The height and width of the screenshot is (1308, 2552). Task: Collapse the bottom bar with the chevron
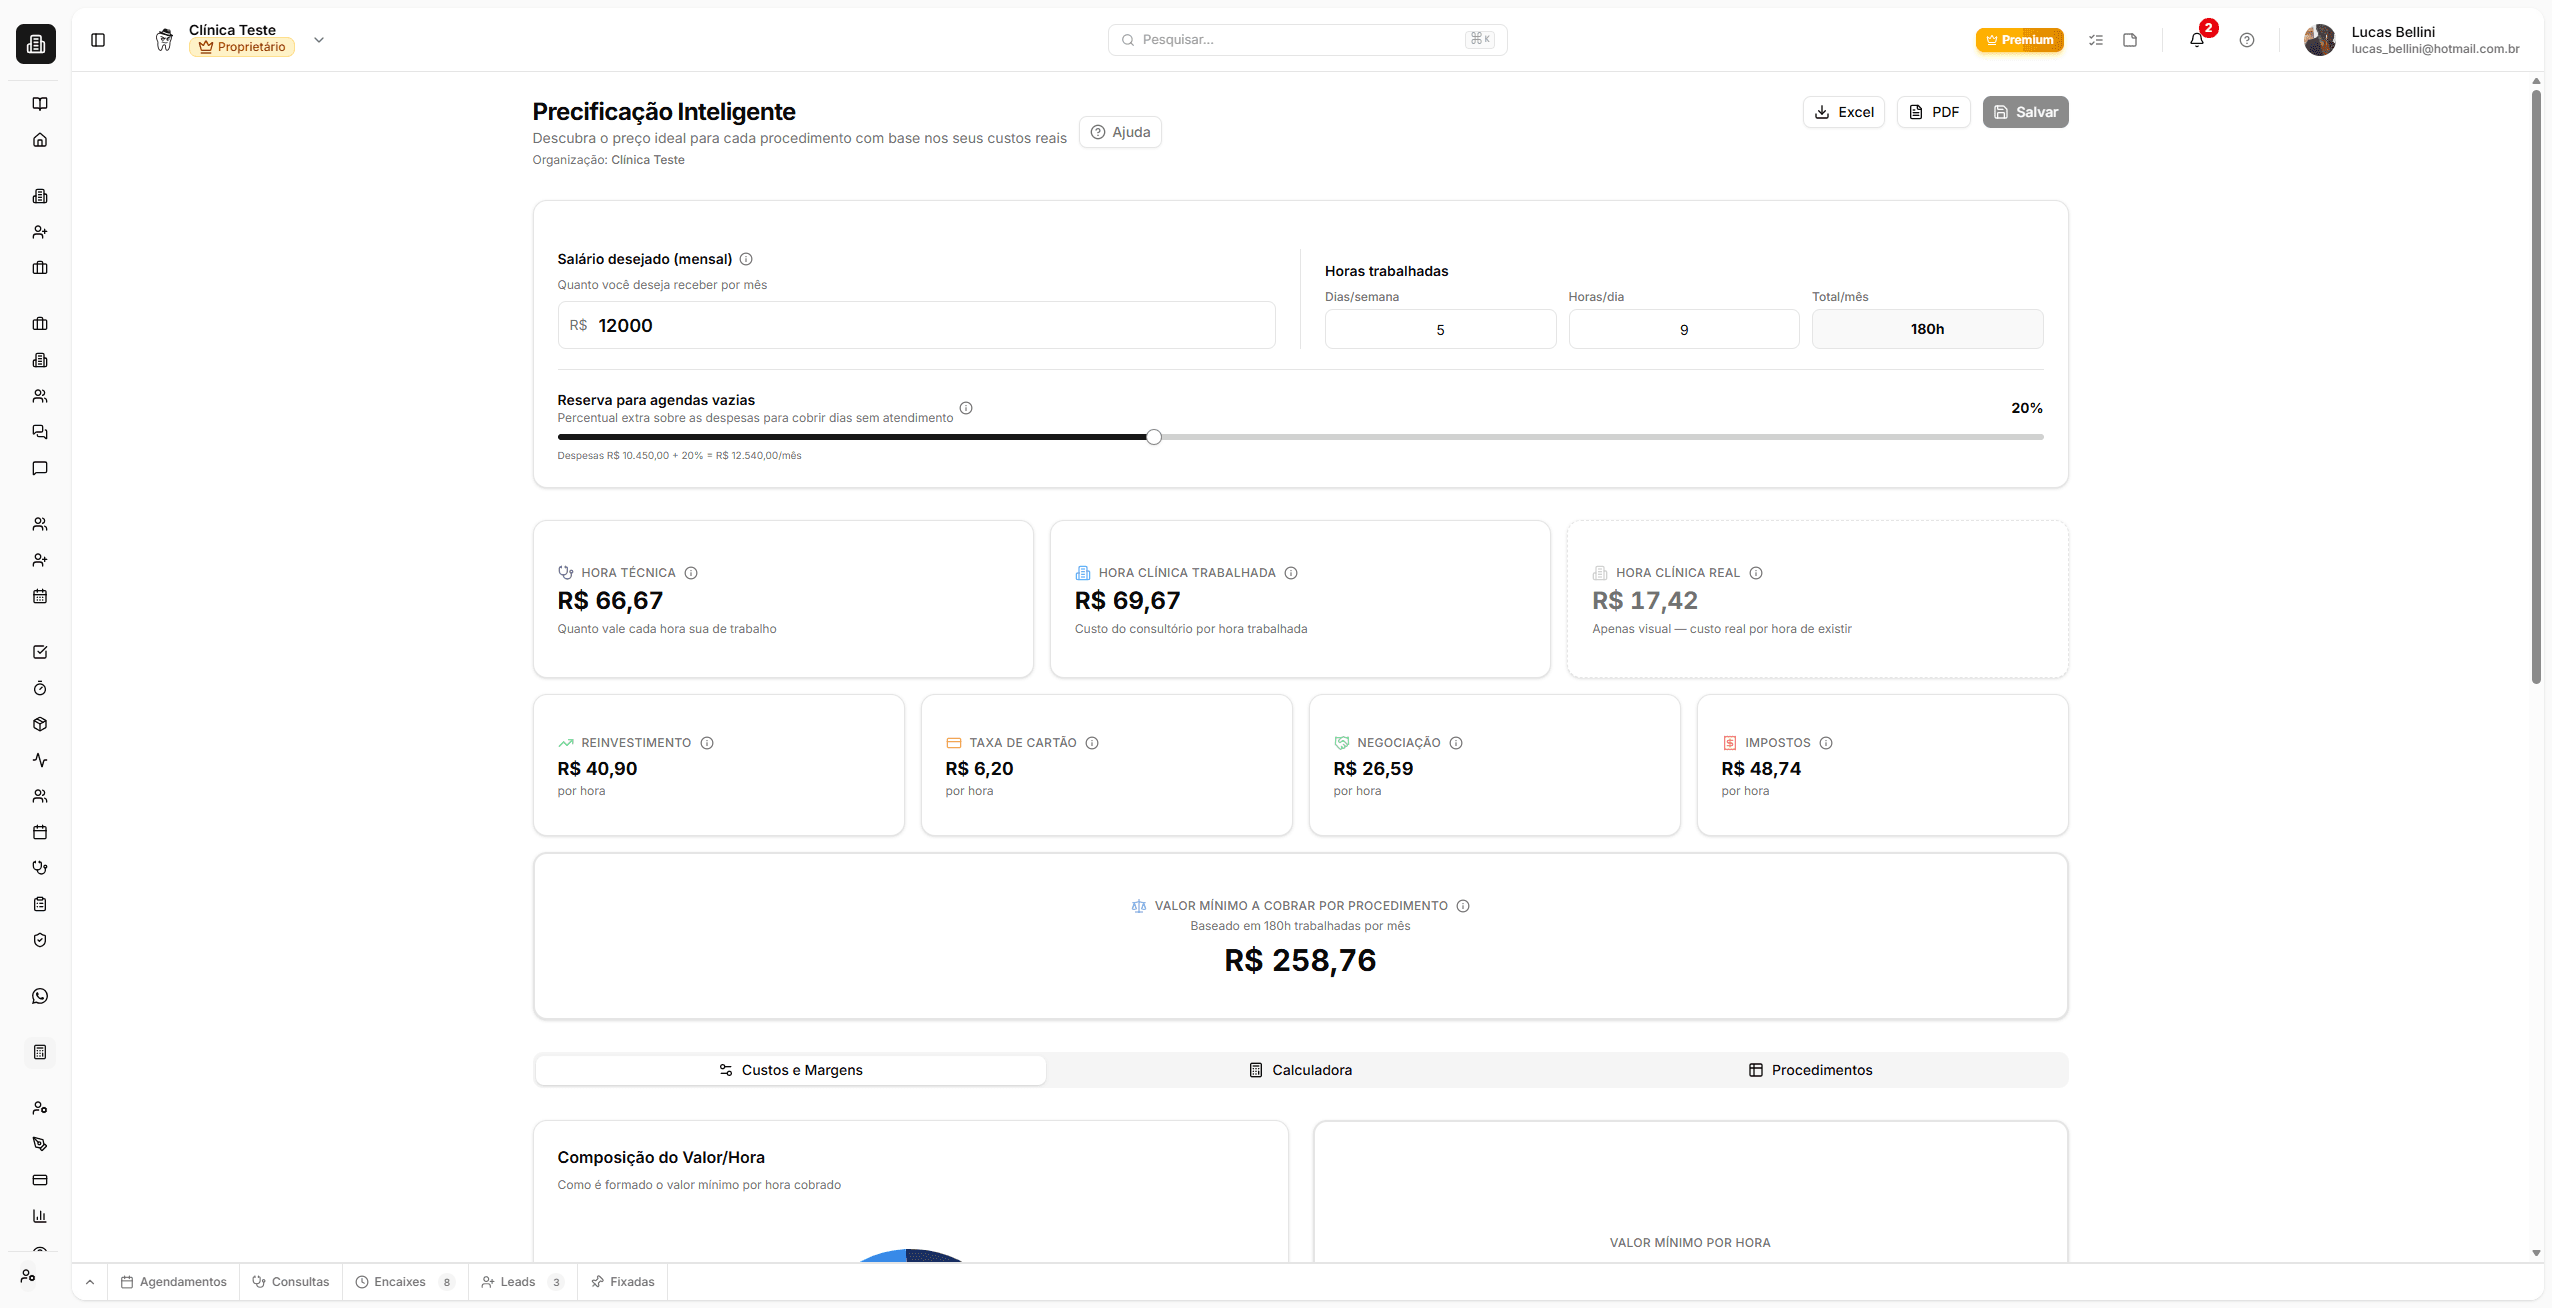pyautogui.click(x=89, y=1281)
